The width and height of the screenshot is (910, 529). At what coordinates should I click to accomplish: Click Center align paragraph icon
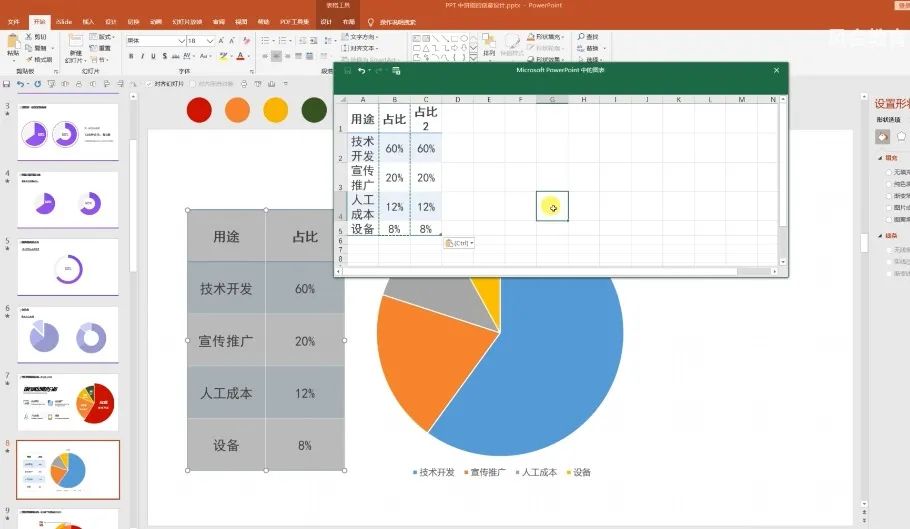[x=276, y=56]
